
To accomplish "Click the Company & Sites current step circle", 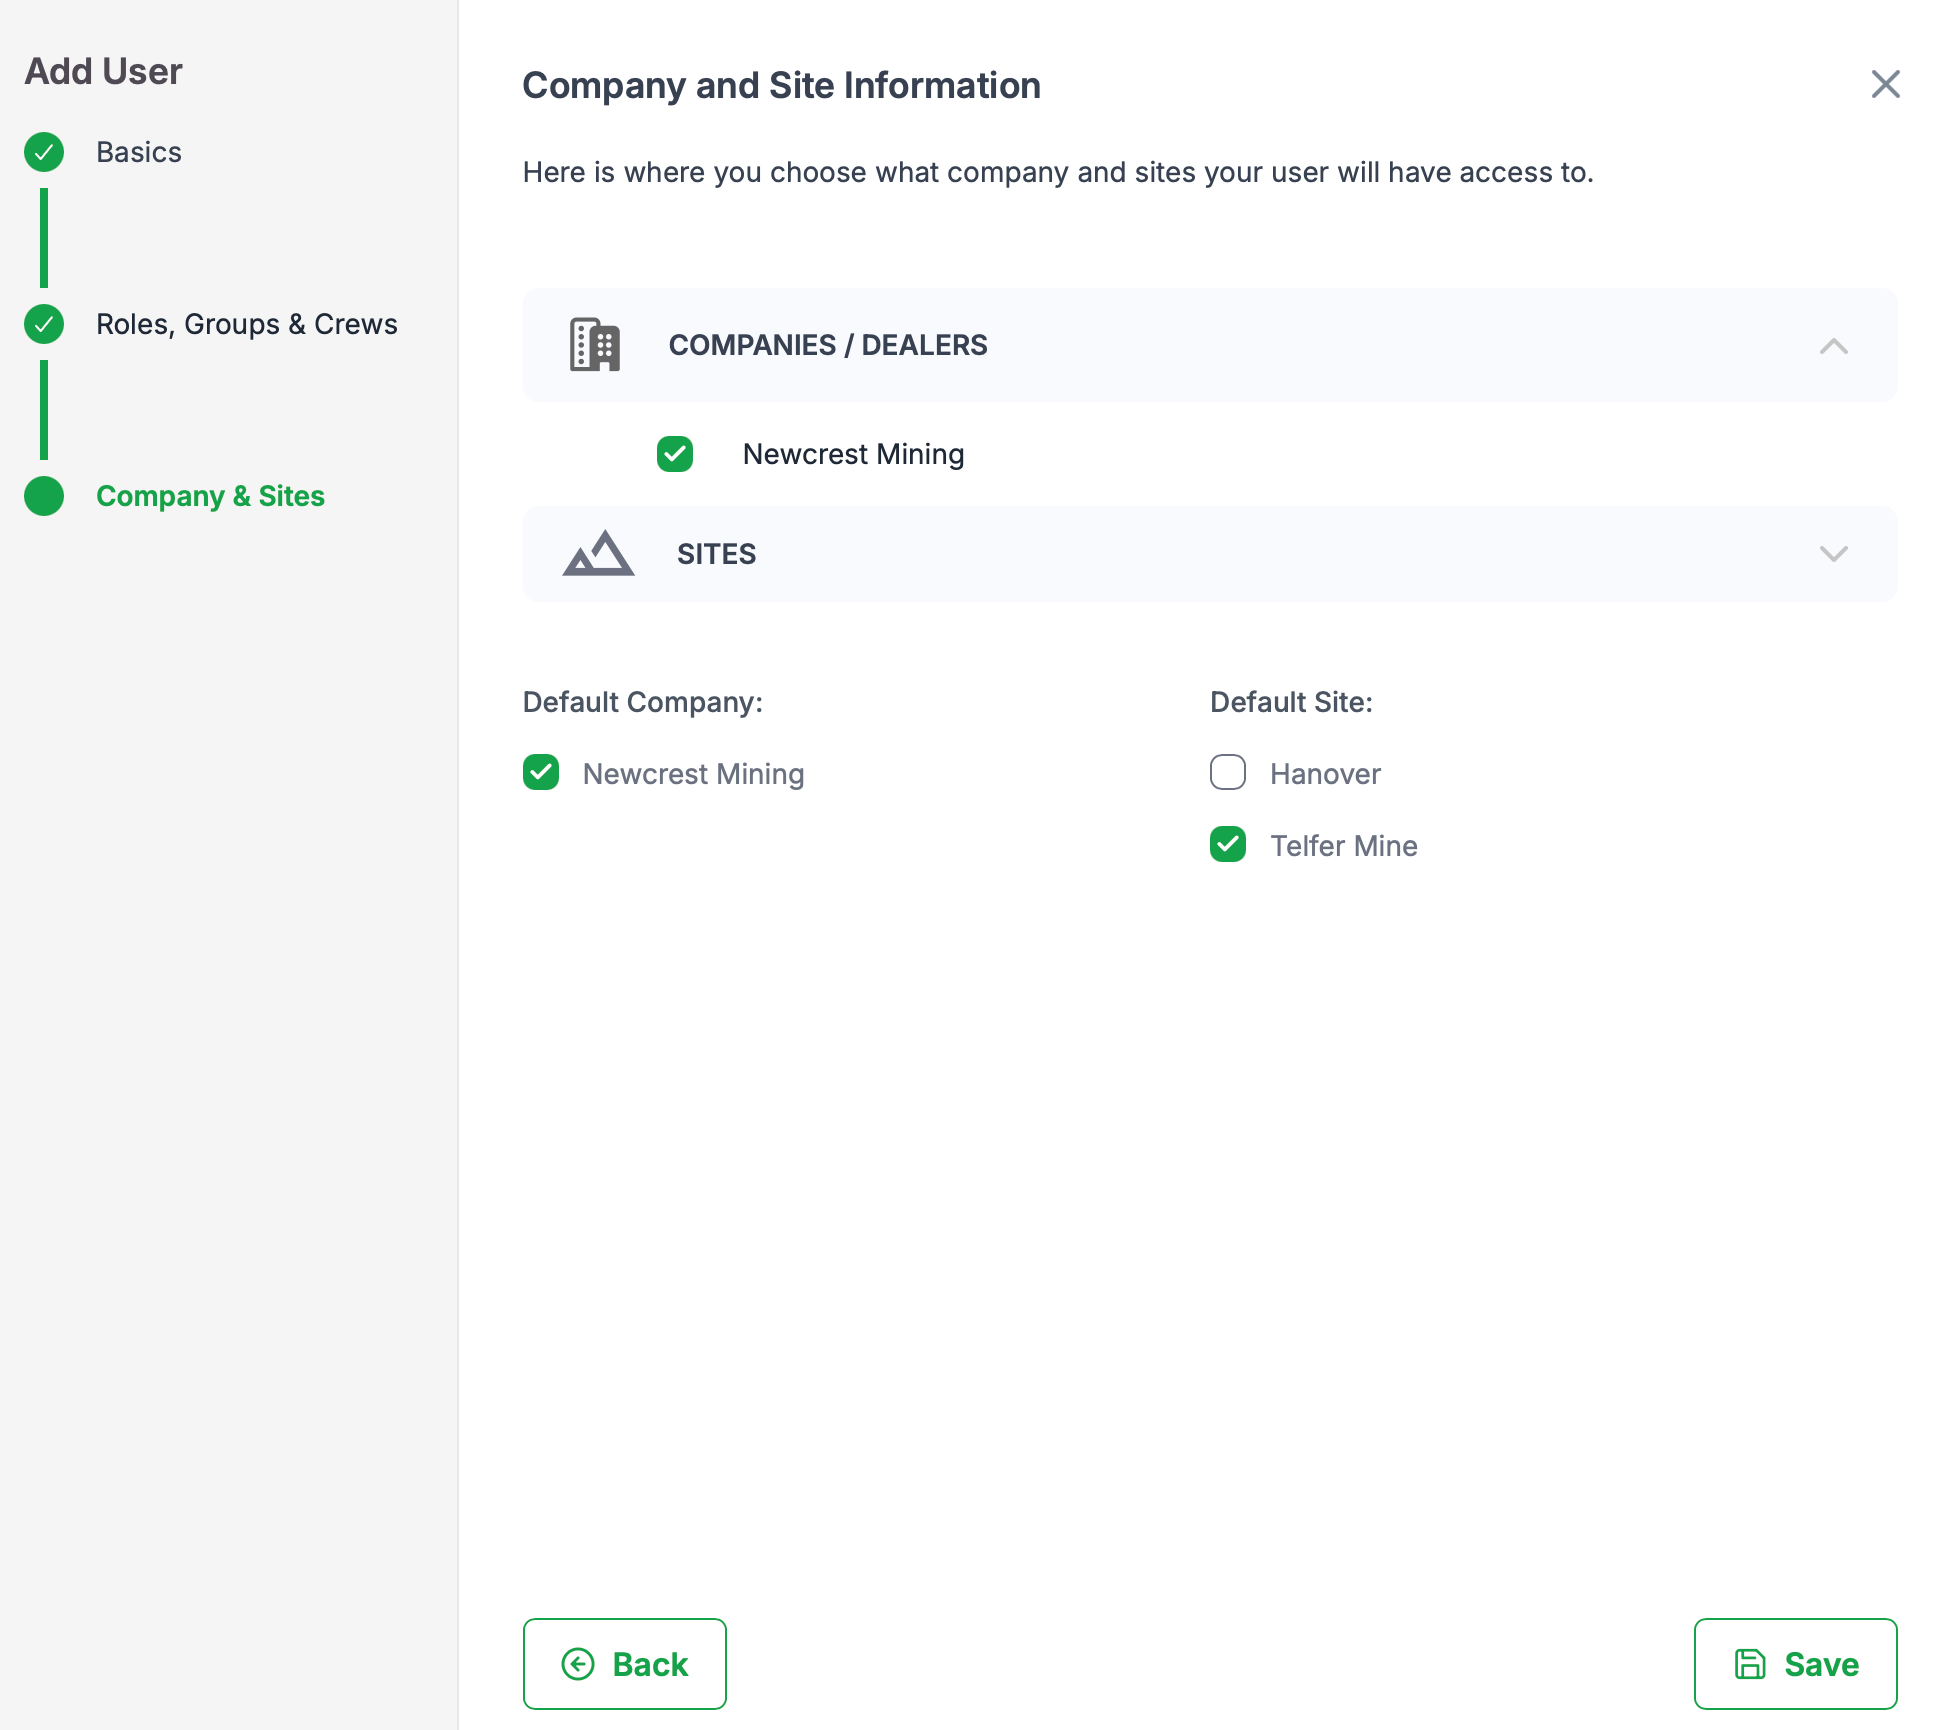I will [x=44, y=496].
